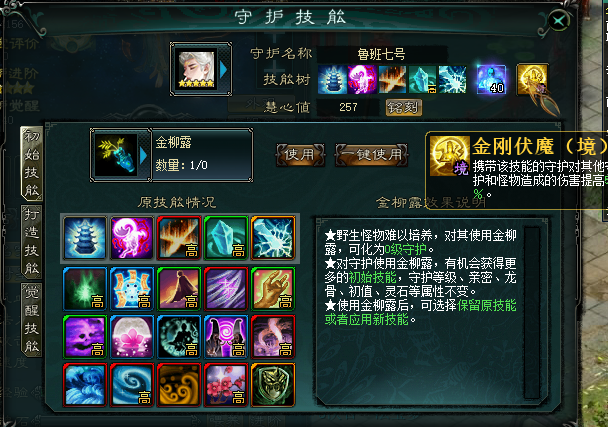
Task: Select the level 40 skill in skill tree
Action: pyautogui.click(x=491, y=80)
